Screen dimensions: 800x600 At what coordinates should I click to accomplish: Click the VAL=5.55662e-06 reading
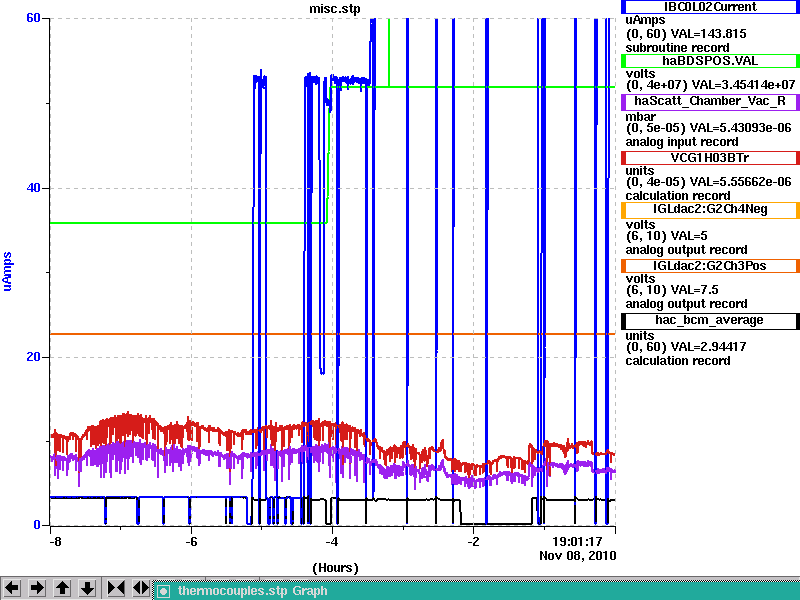point(740,182)
